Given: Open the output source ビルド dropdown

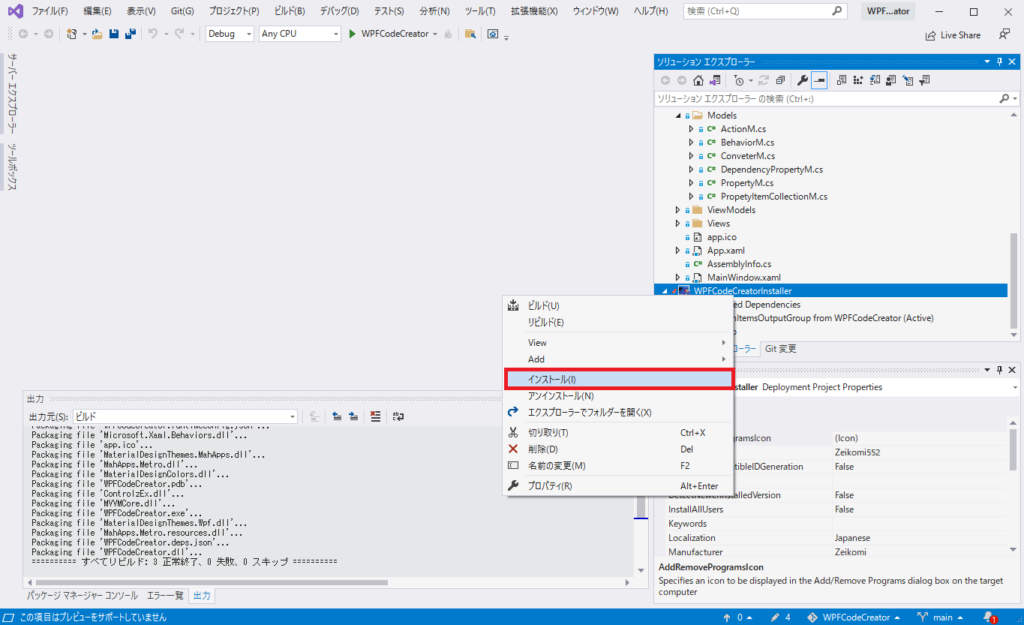Looking at the screenshot, I should click(185, 417).
